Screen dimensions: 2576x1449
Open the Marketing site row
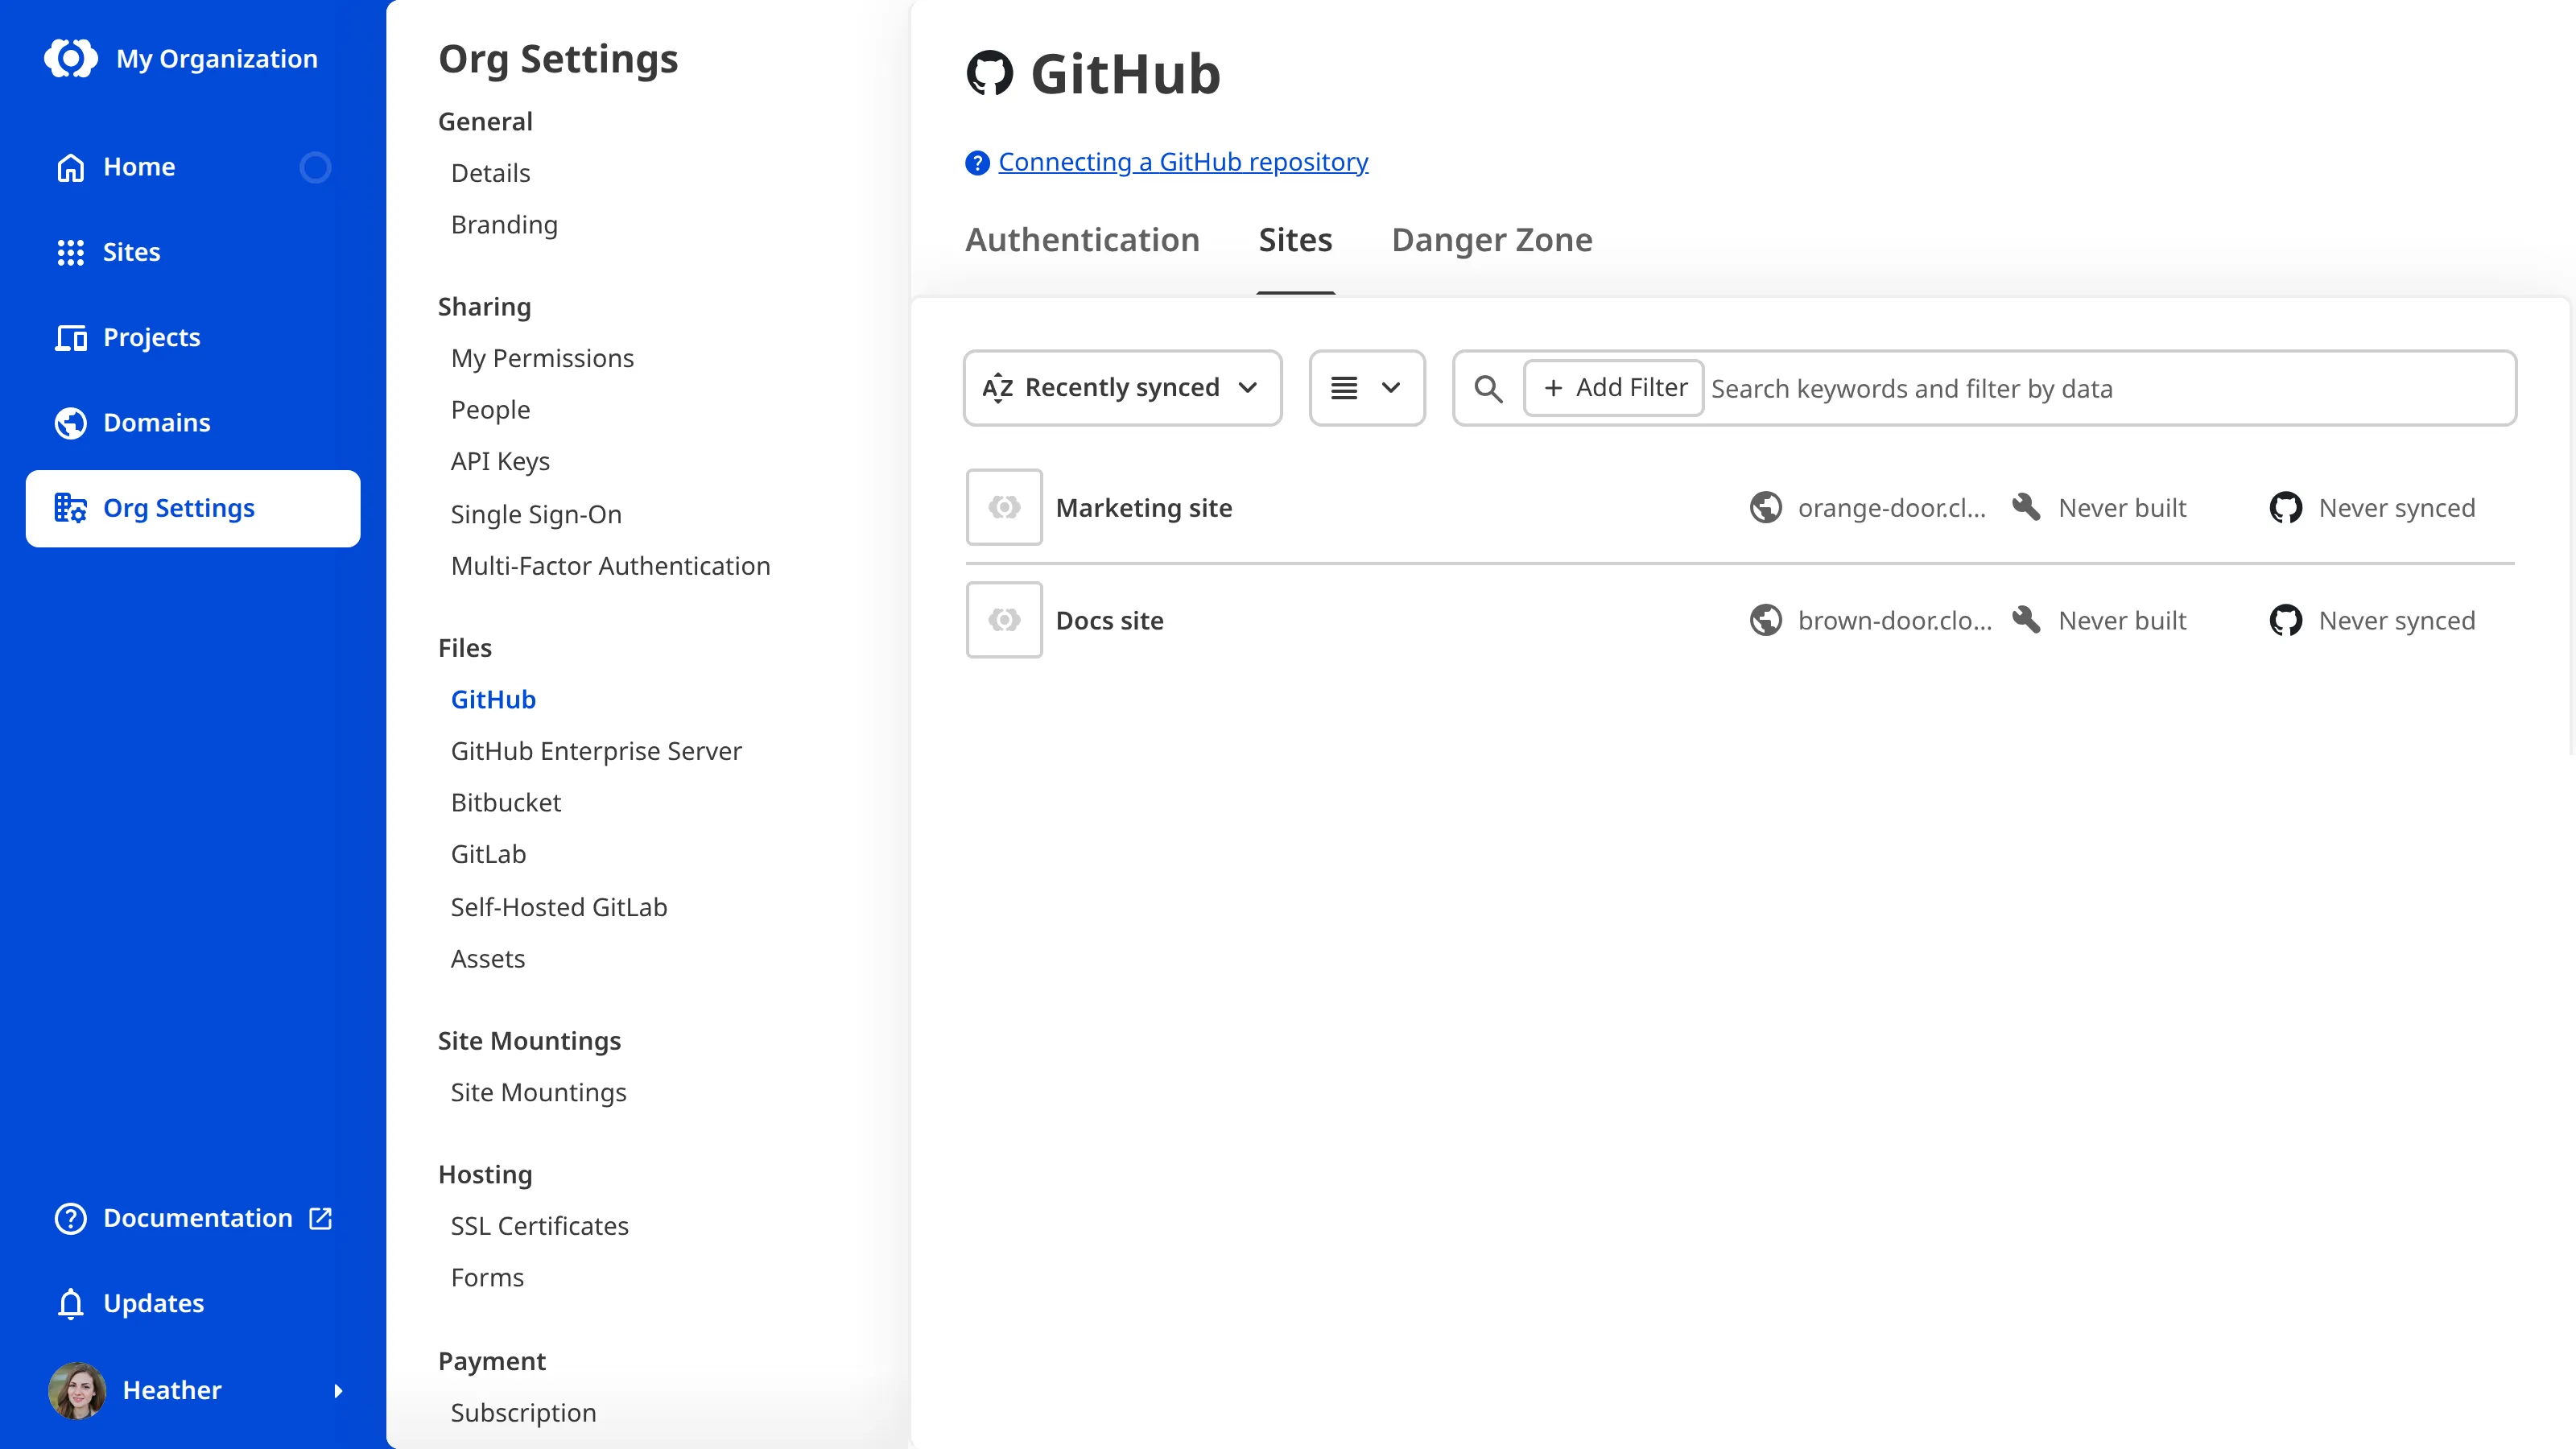point(1740,507)
